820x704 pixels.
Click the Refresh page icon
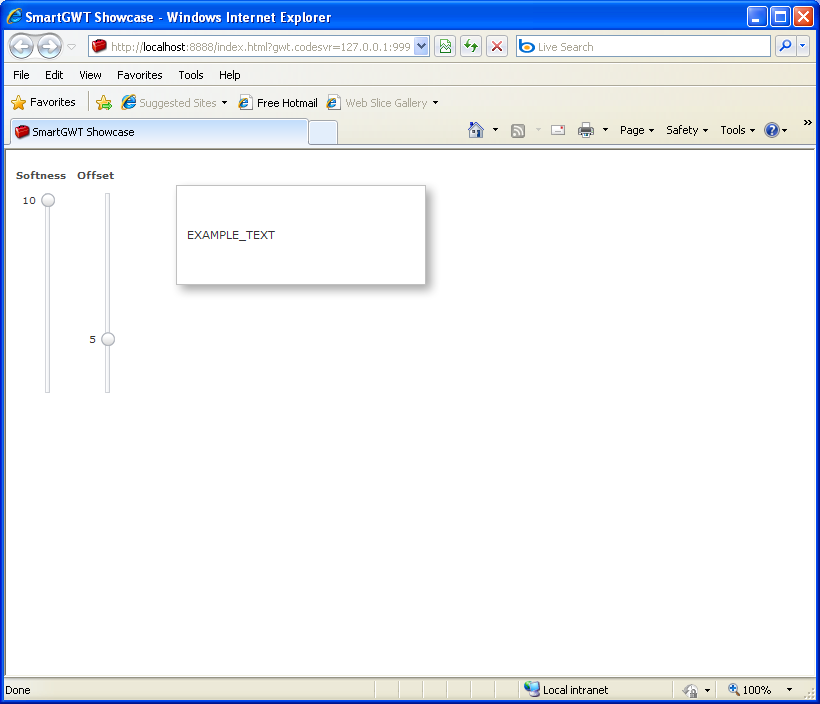pyautogui.click(x=471, y=47)
